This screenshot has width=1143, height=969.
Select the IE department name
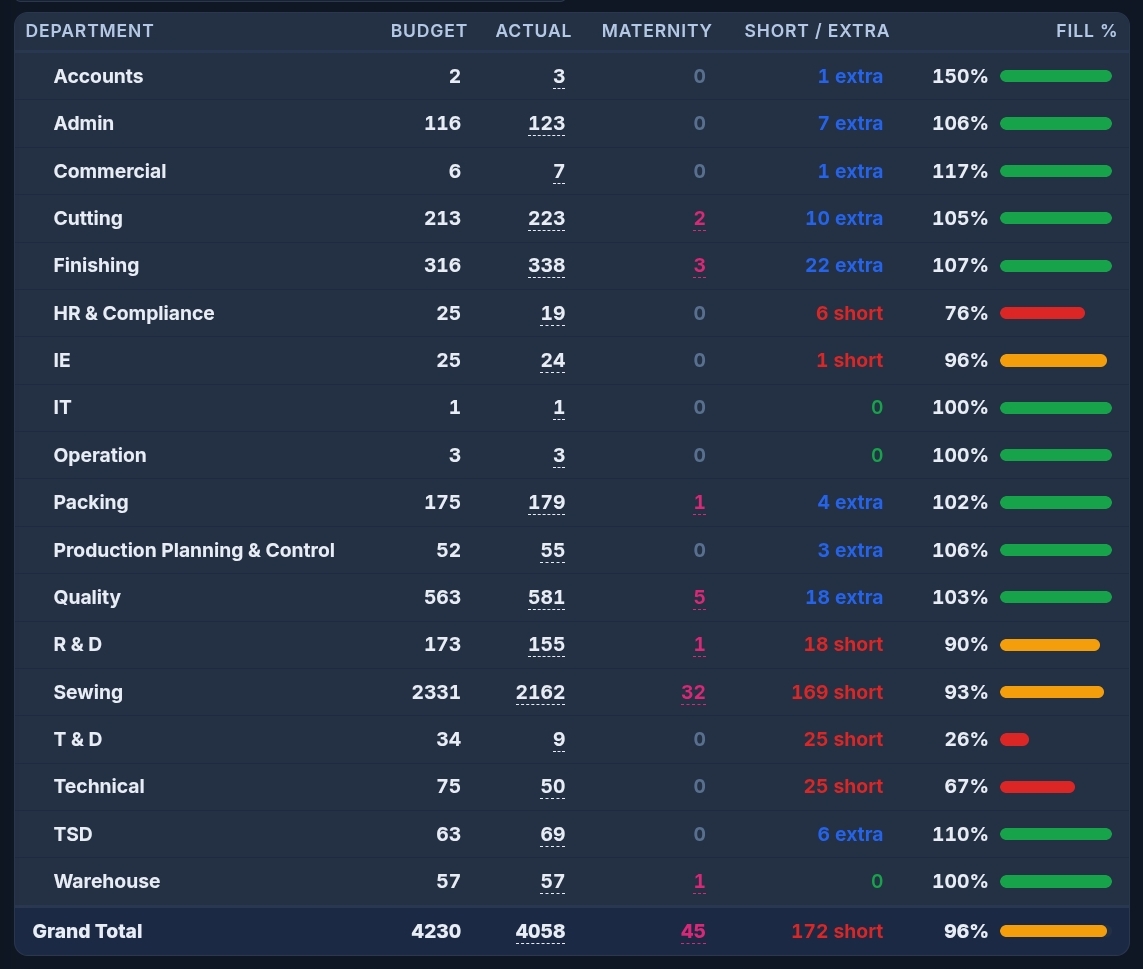[x=62, y=360]
